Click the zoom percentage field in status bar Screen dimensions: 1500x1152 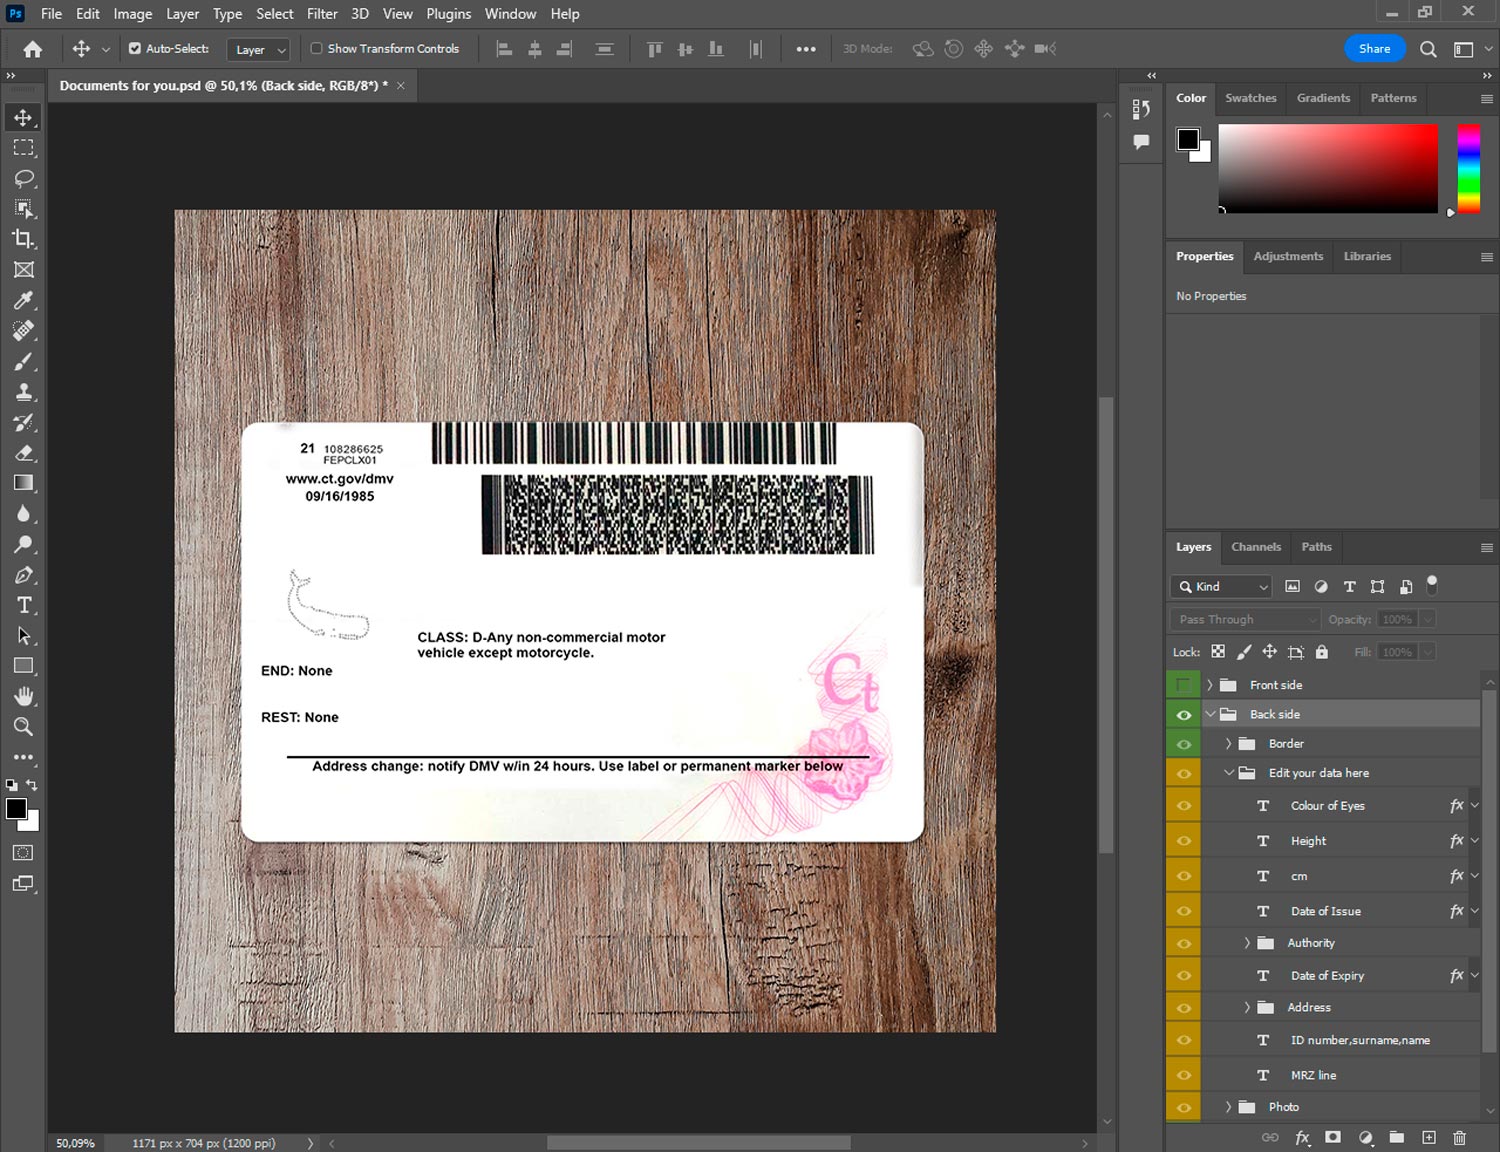coord(76,1143)
